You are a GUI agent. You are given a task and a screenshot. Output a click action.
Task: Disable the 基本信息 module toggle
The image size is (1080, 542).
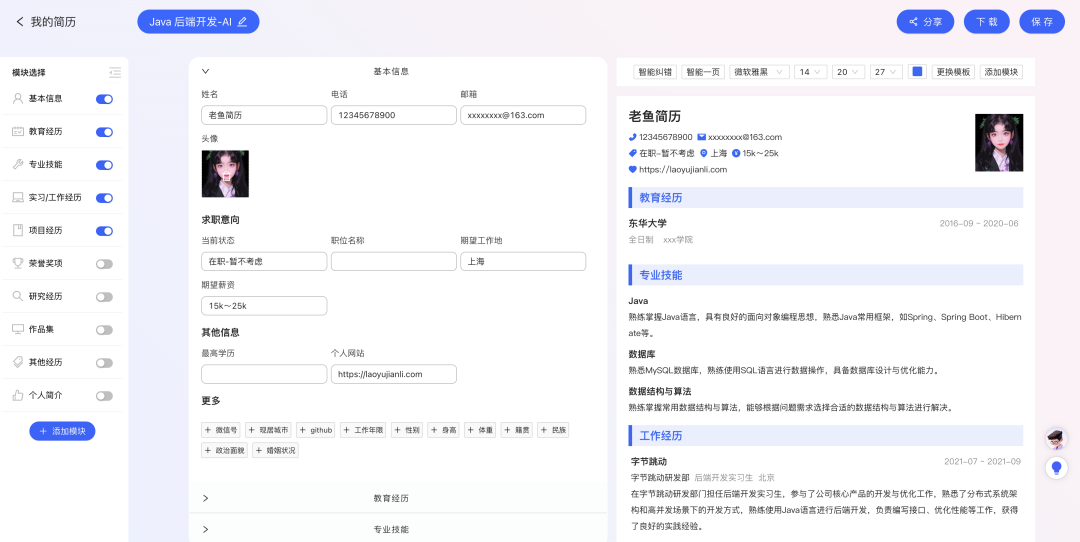(x=104, y=99)
